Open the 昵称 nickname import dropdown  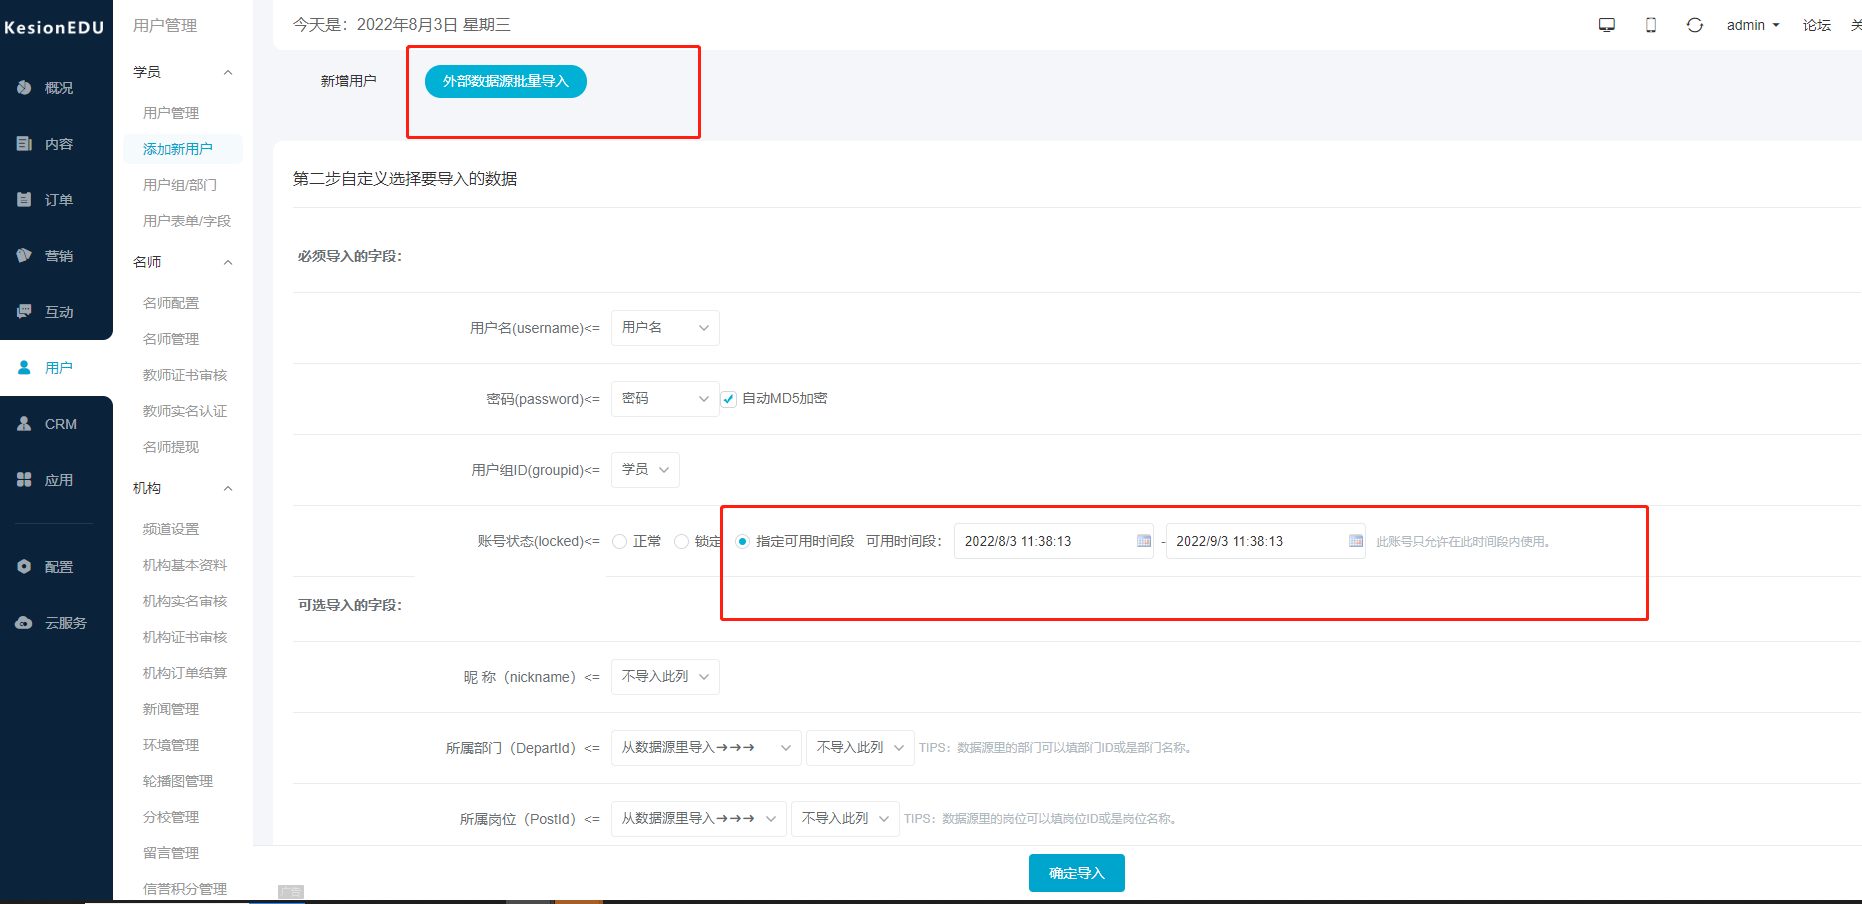[665, 676]
